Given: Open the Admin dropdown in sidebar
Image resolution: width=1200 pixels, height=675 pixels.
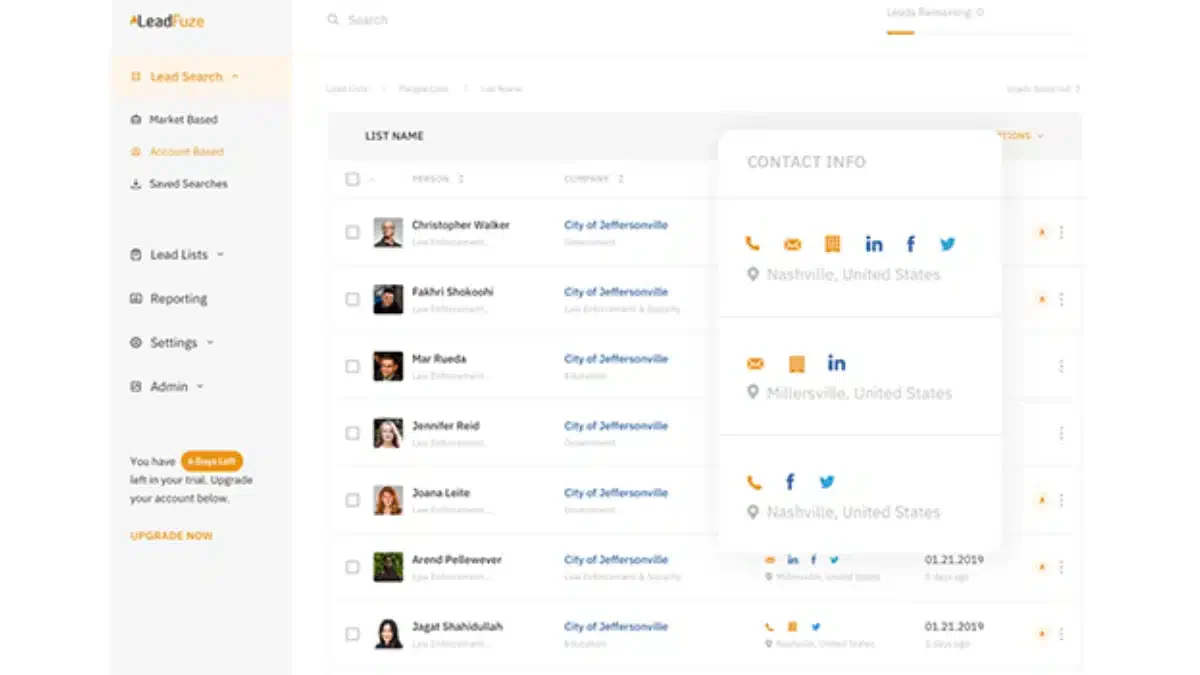Looking at the screenshot, I should click(x=167, y=387).
